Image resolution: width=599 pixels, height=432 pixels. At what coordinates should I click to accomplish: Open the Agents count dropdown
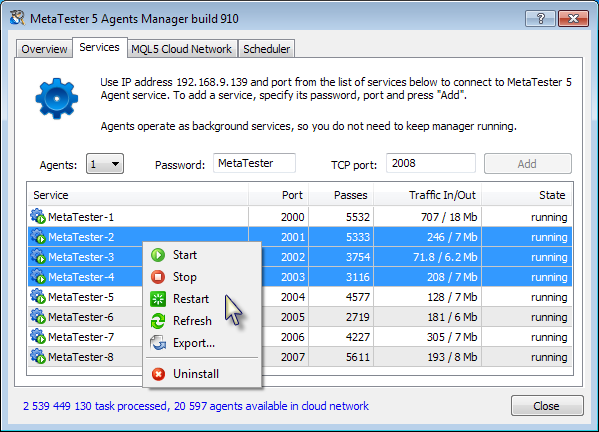[105, 164]
